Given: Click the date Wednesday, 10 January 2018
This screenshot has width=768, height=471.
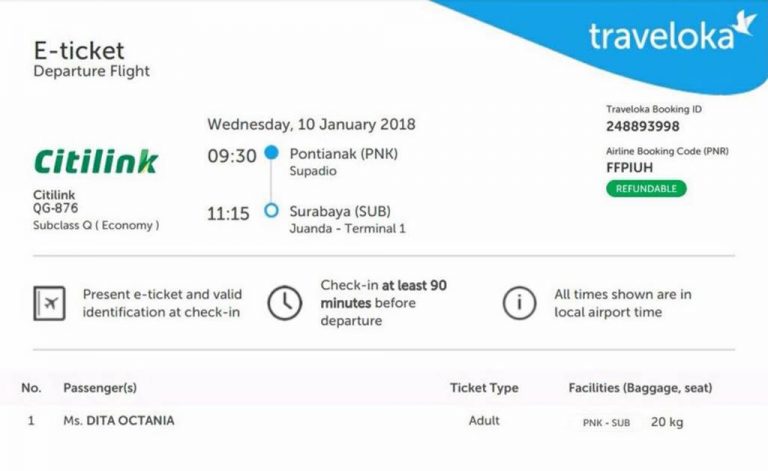Looking at the screenshot, I should tap(311, 125).
